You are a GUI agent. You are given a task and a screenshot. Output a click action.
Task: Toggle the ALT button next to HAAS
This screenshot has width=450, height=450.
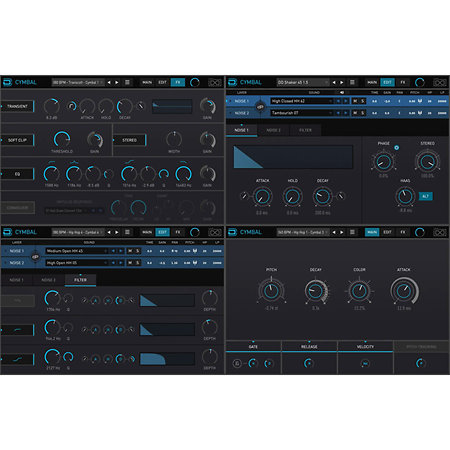coord(425,196)
